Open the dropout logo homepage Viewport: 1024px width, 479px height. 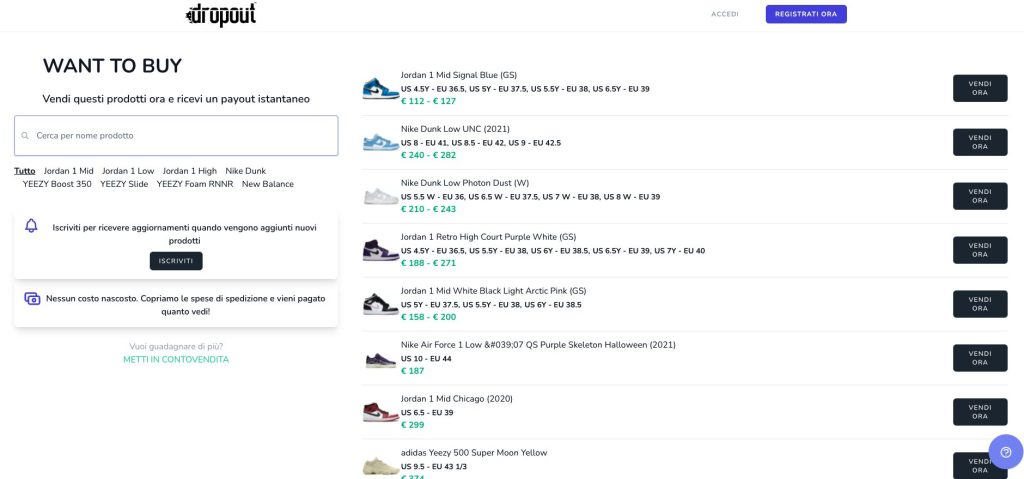221,14
